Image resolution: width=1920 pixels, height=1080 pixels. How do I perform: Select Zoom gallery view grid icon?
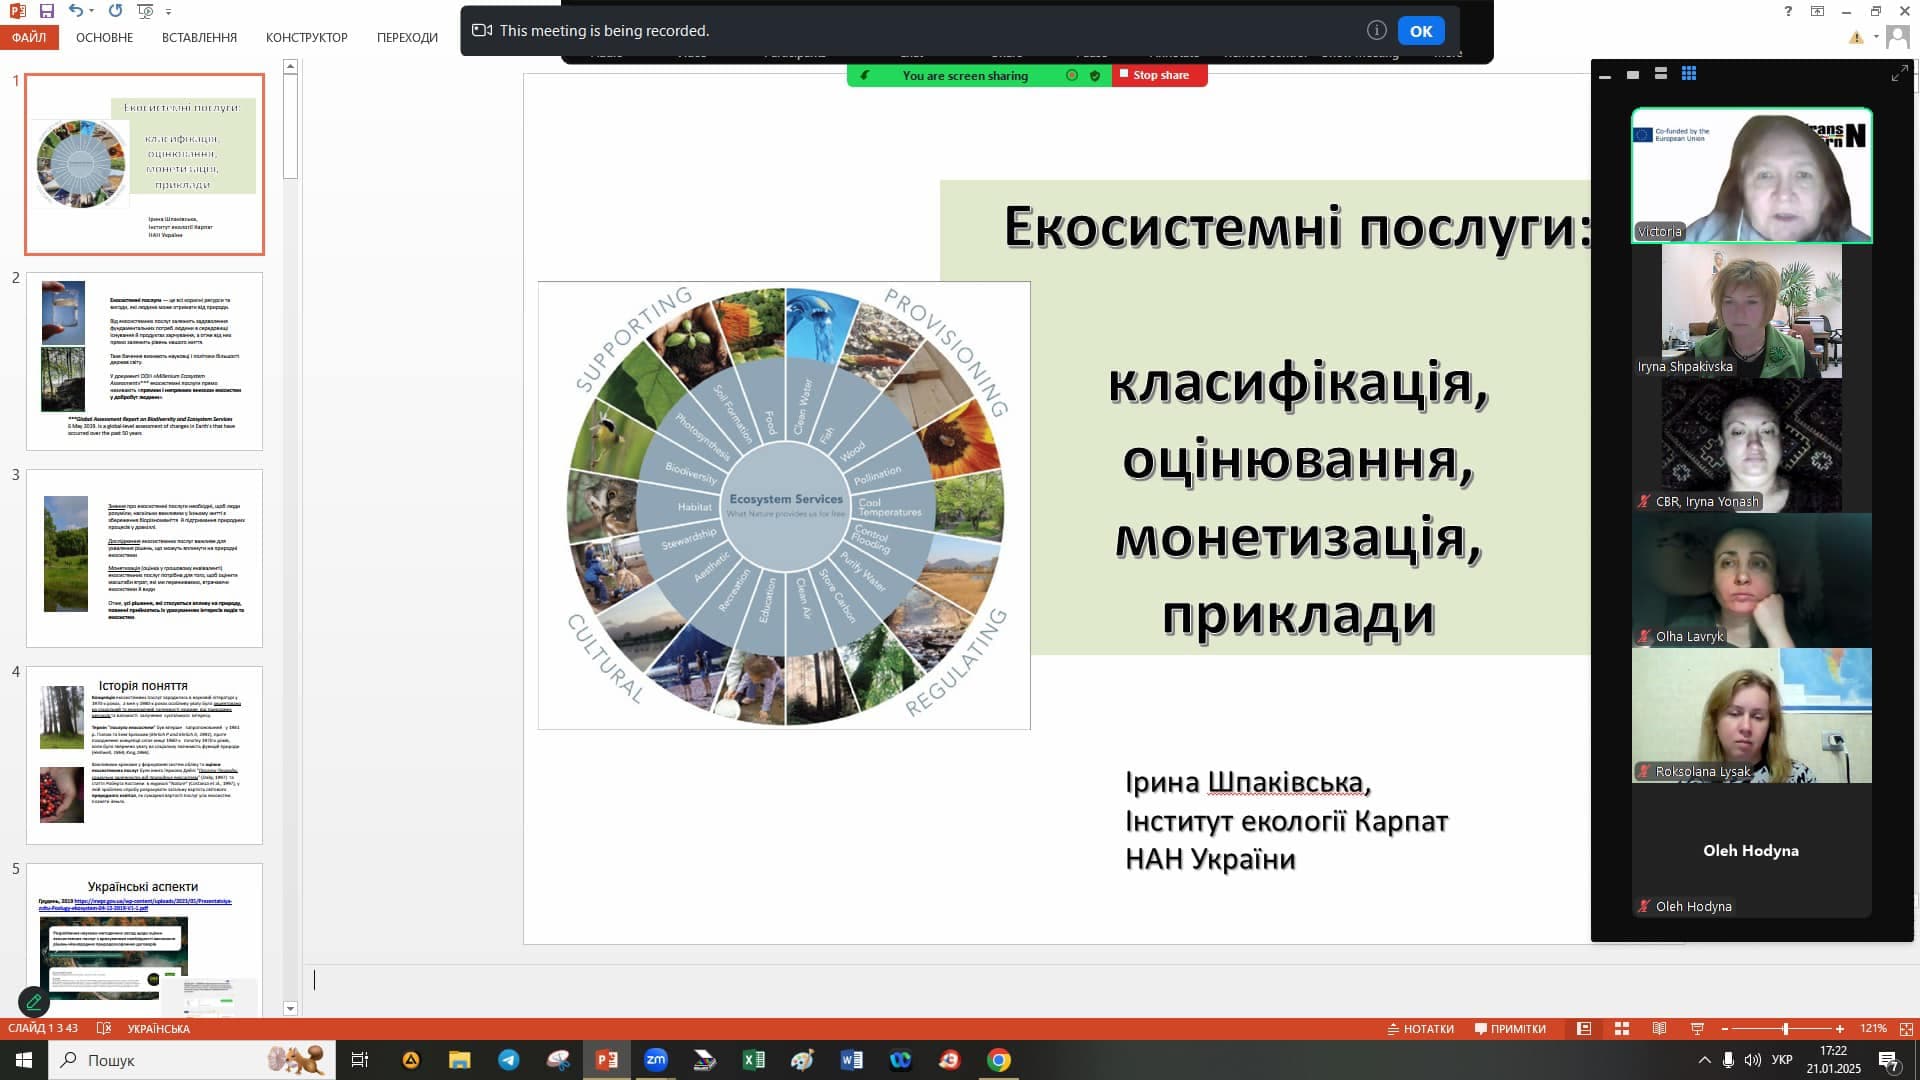coord(1689,74)
